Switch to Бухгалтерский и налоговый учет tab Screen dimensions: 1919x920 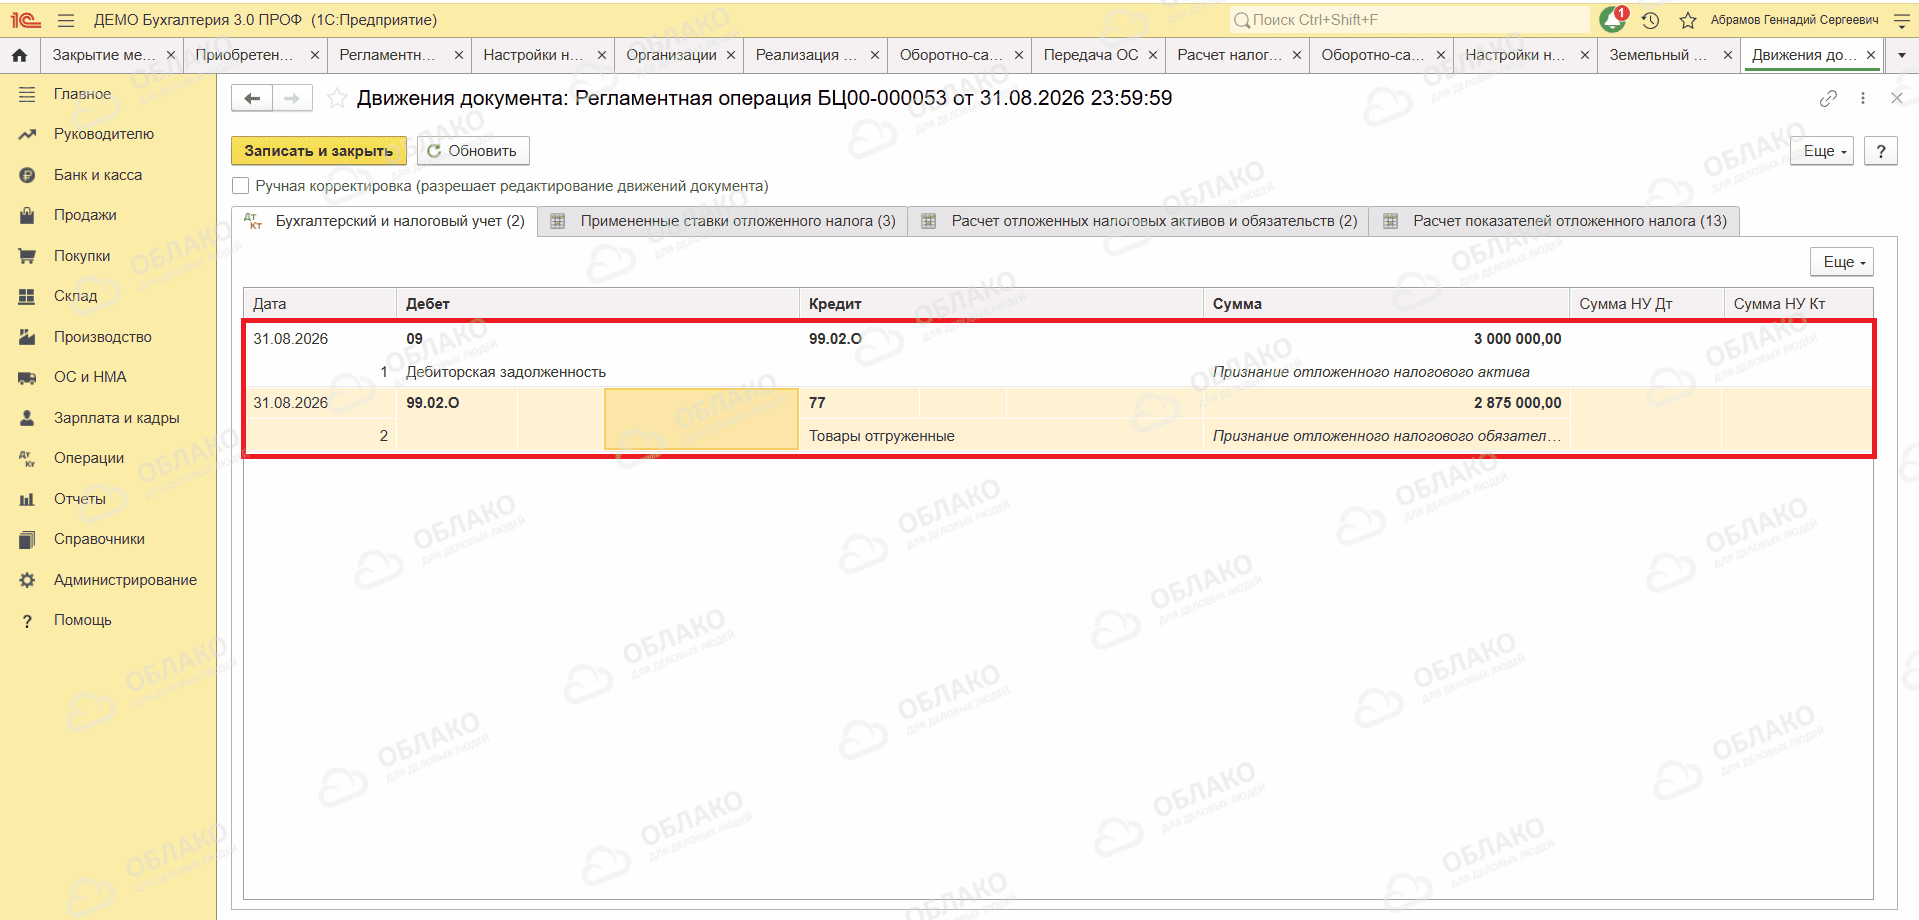385,221
